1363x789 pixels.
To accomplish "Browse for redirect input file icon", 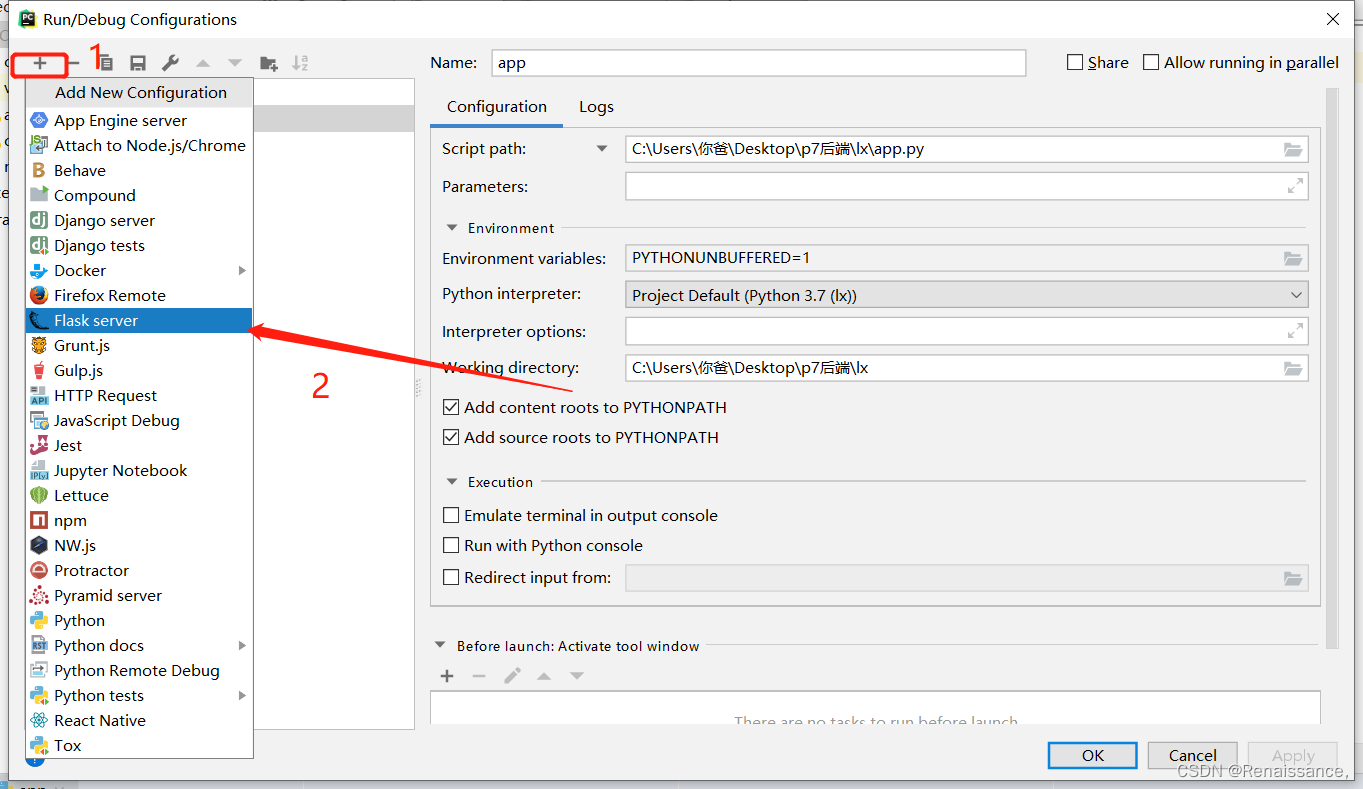I will pyautogui.click(x=1293, y=578).
